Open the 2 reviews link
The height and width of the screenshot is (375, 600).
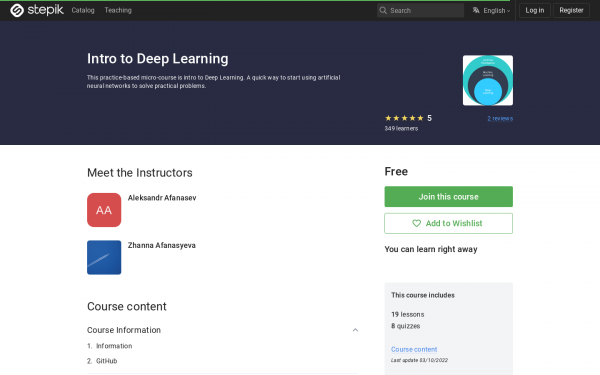click(500, 119)
